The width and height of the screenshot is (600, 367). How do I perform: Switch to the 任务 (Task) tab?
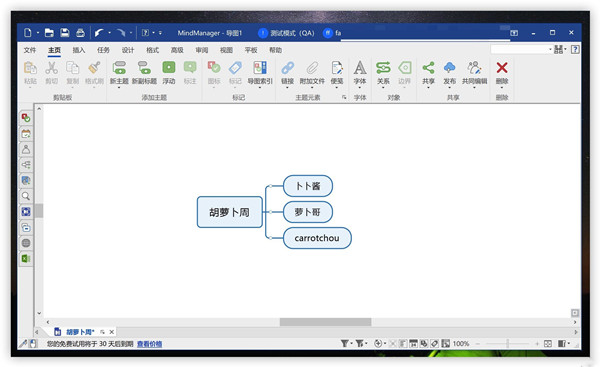tap(103, 50)
